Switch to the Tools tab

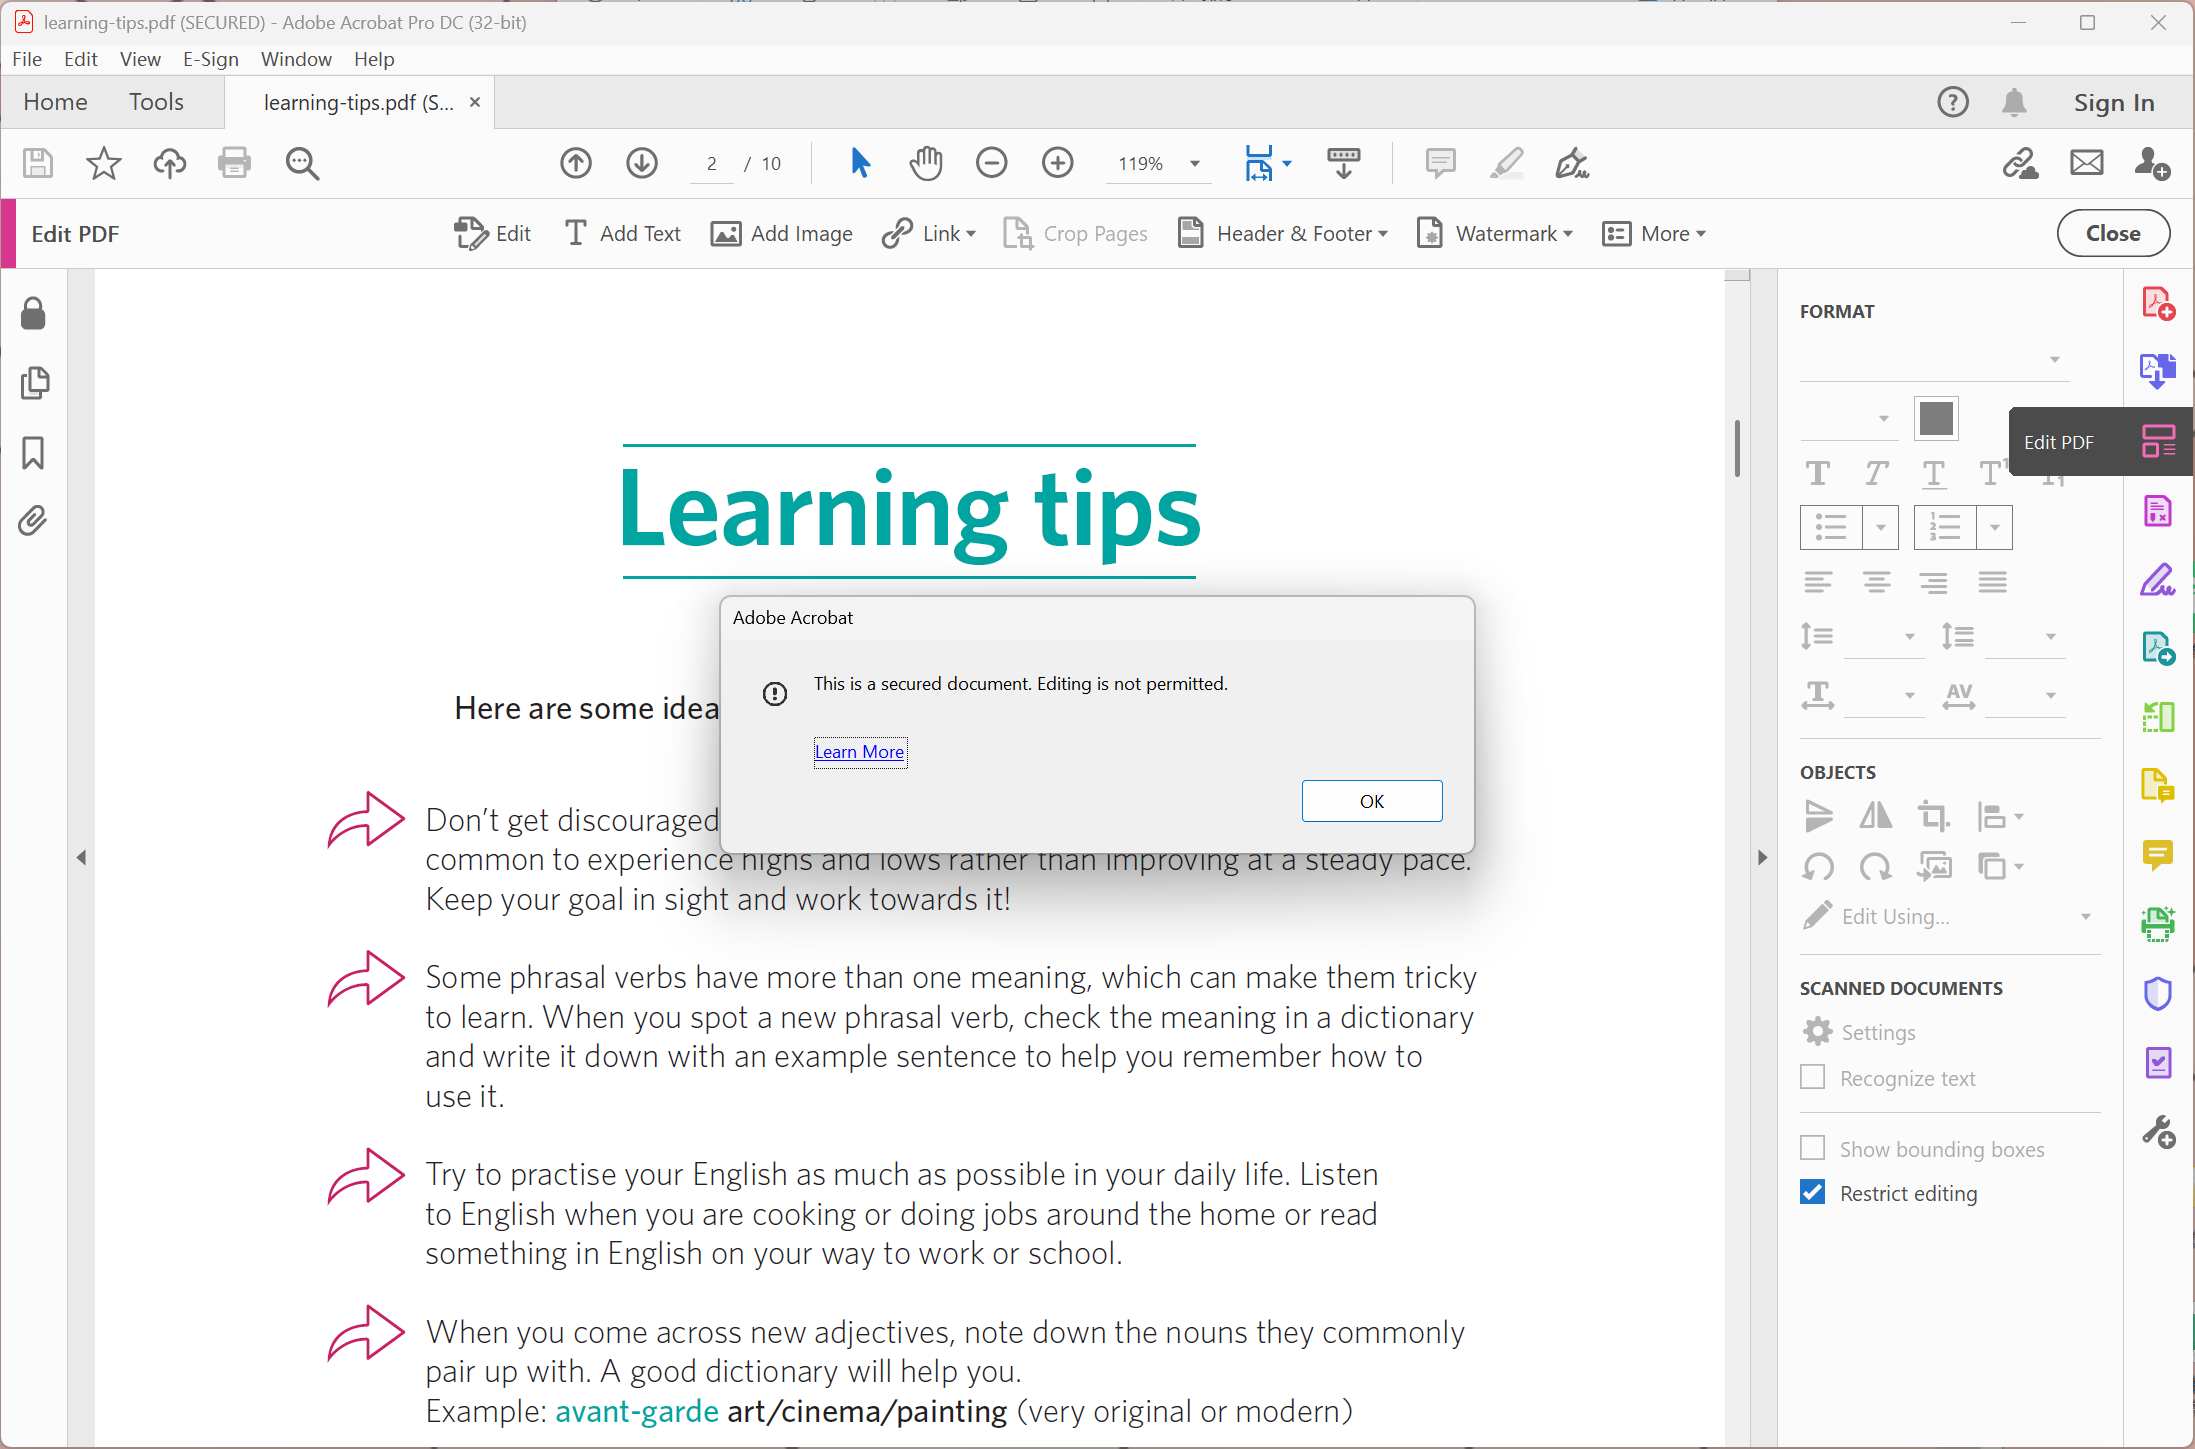point(156,102)
